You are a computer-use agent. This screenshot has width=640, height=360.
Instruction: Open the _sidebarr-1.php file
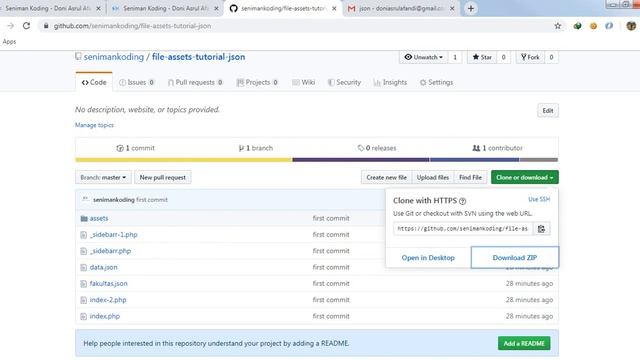(x=113, y=235)
